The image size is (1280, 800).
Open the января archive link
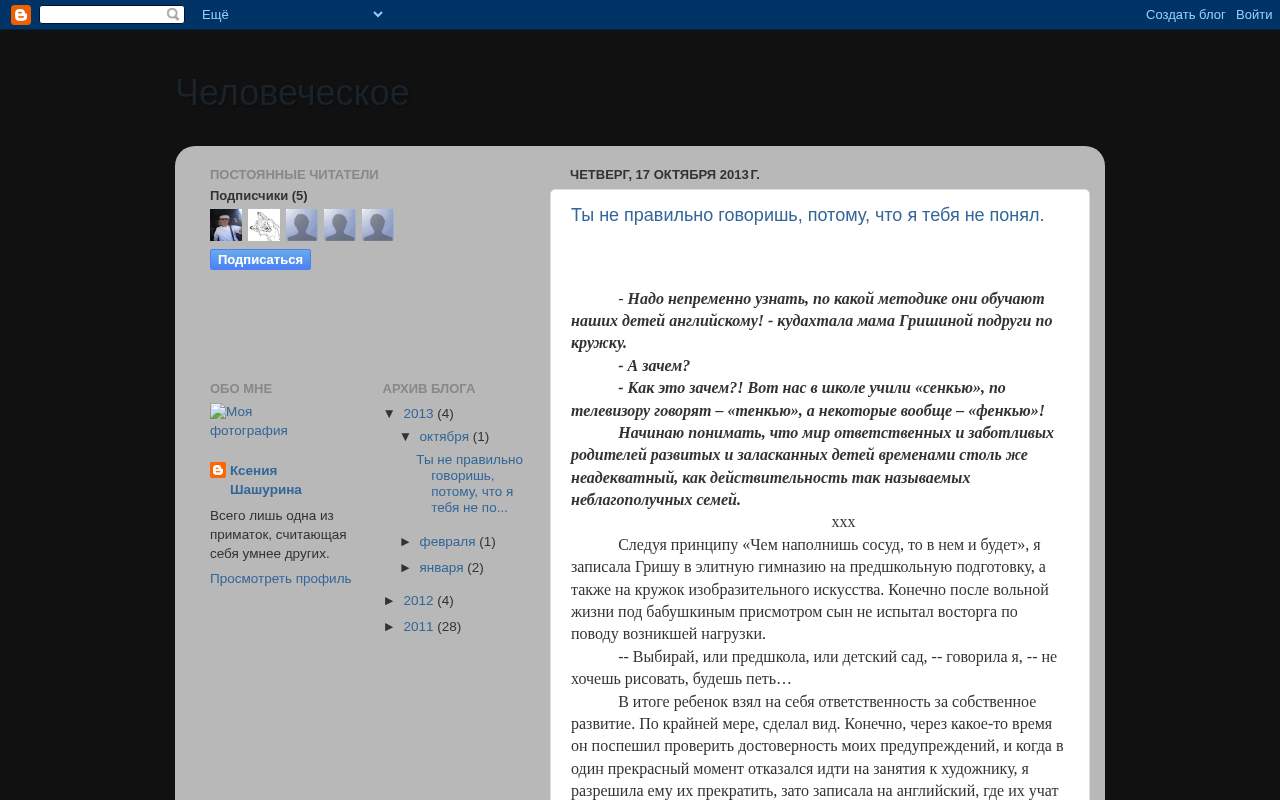tap(441, 568)
